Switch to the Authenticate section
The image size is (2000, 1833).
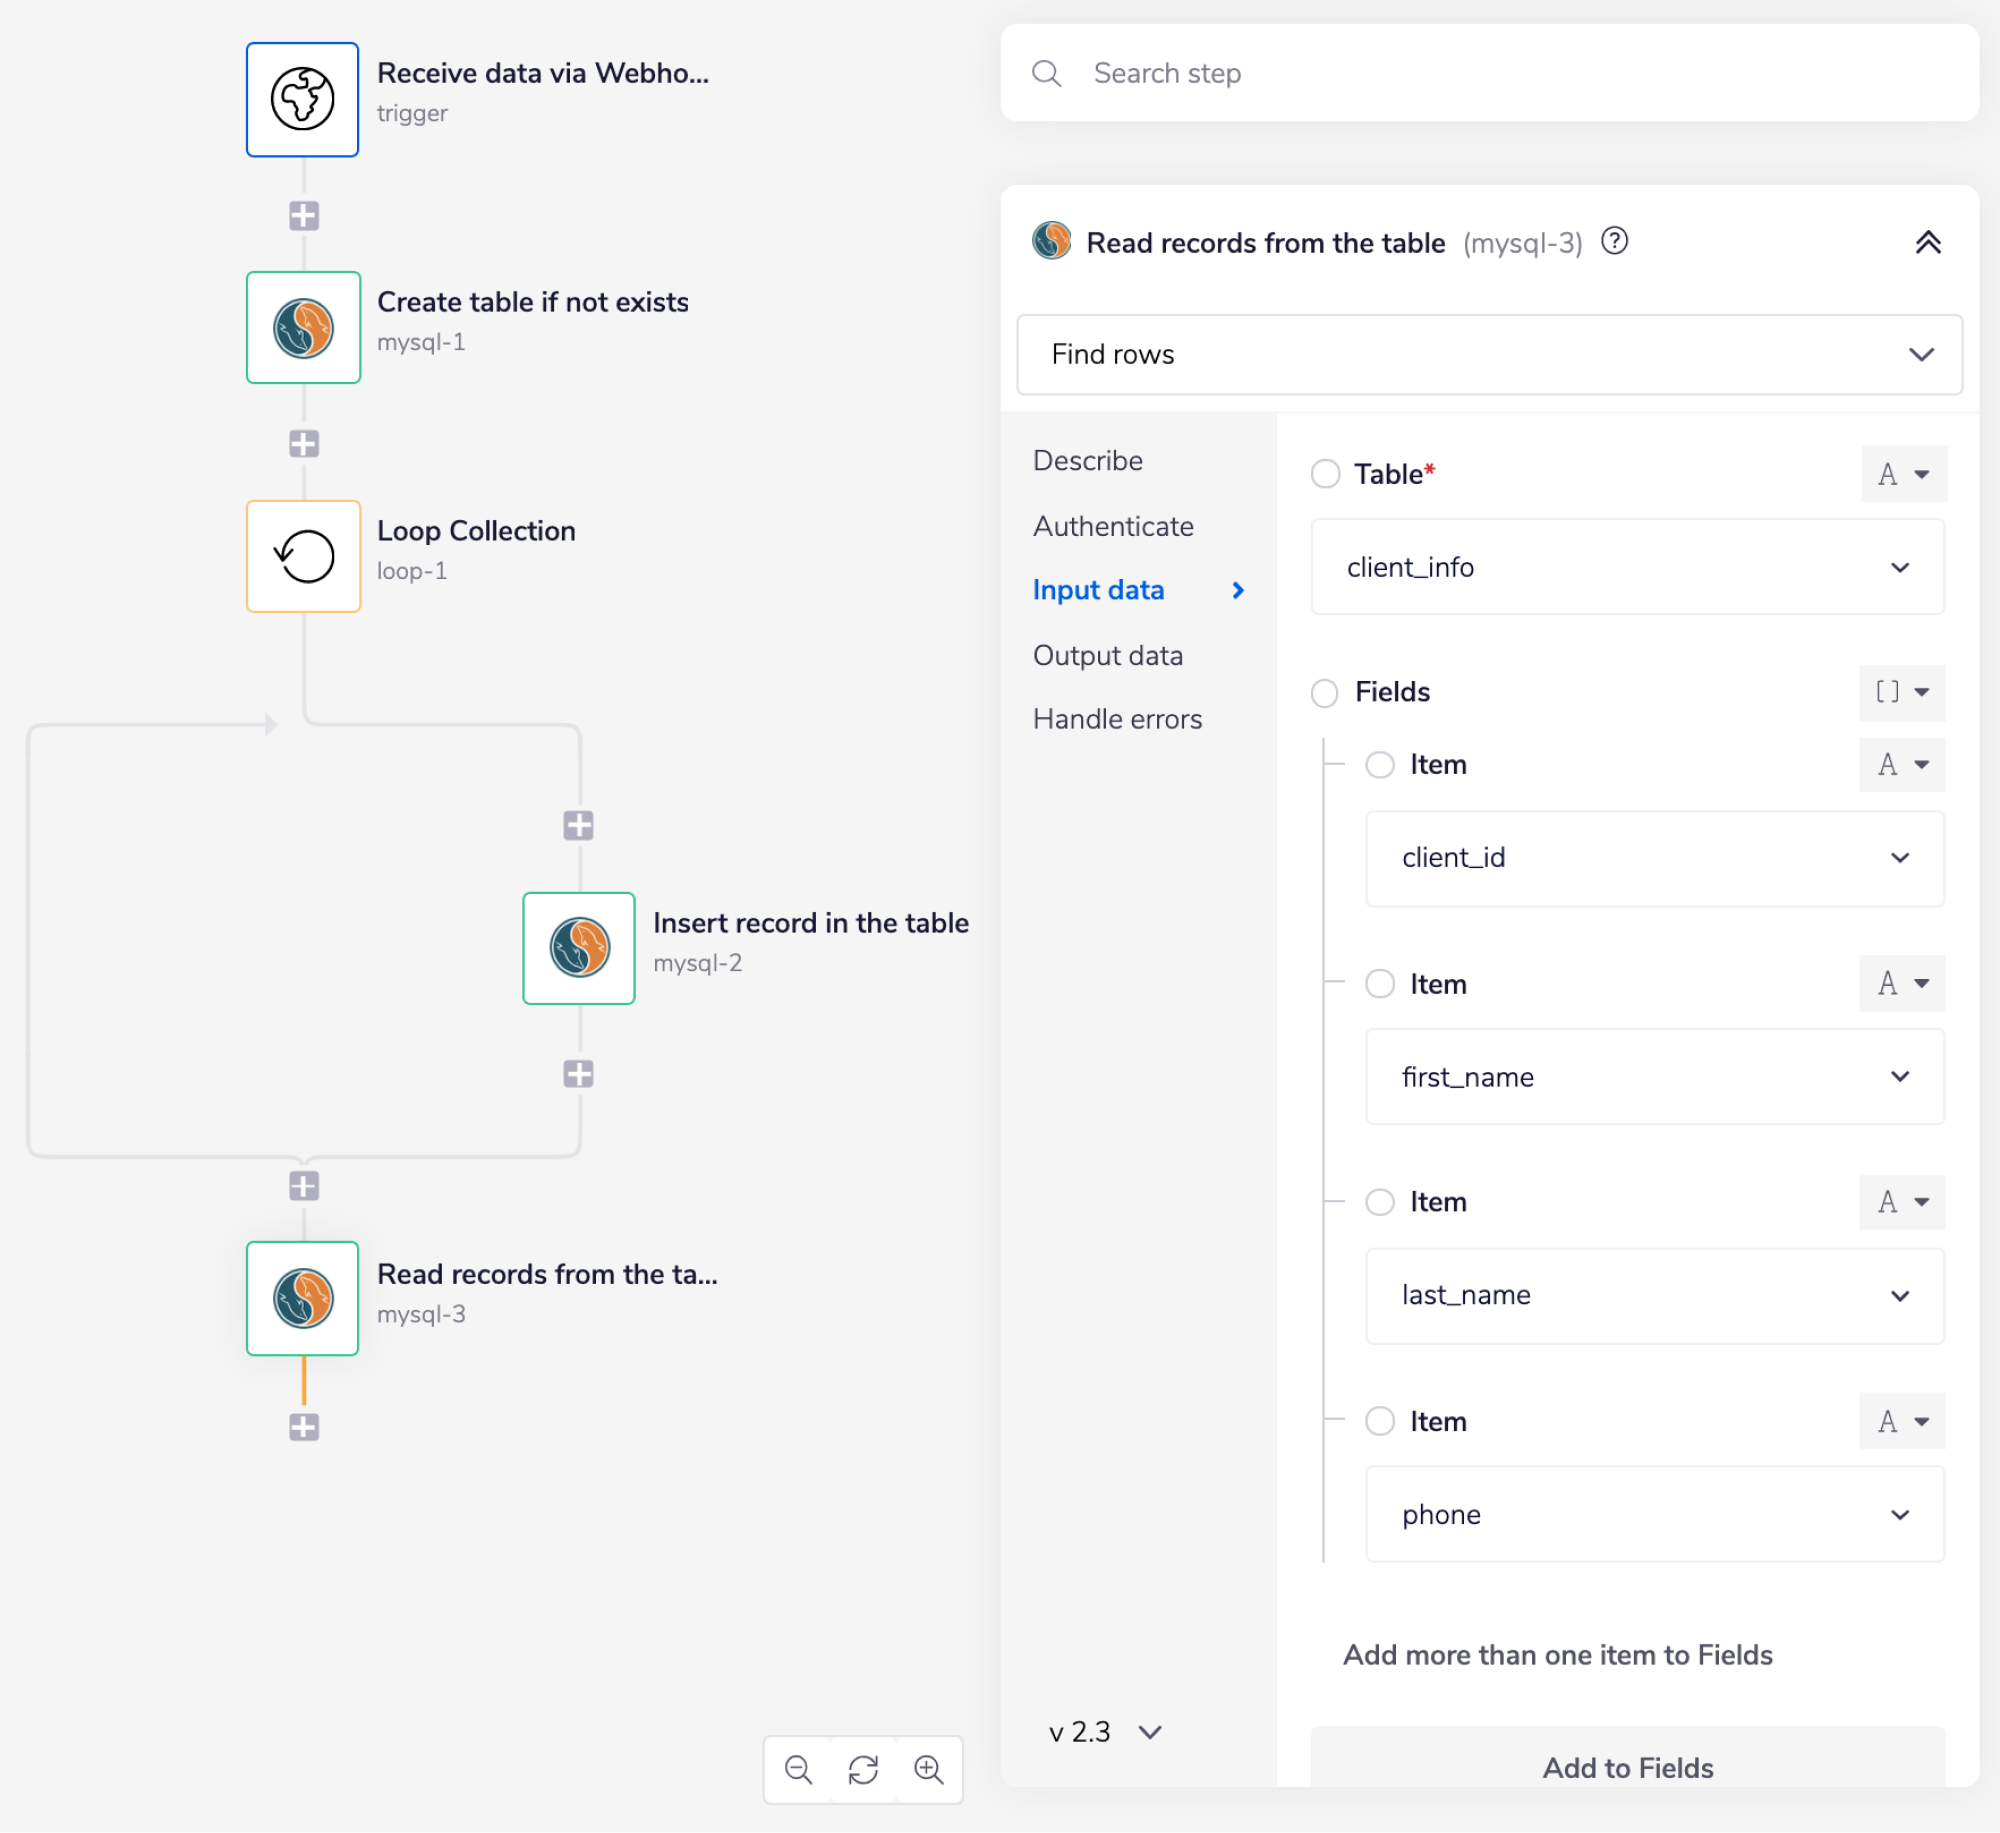[x=1112, y=526]
